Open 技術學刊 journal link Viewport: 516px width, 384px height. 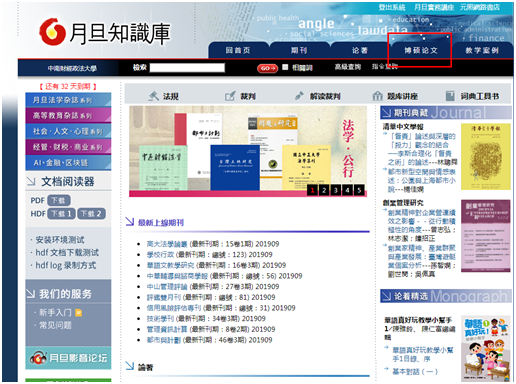(160, 319)
